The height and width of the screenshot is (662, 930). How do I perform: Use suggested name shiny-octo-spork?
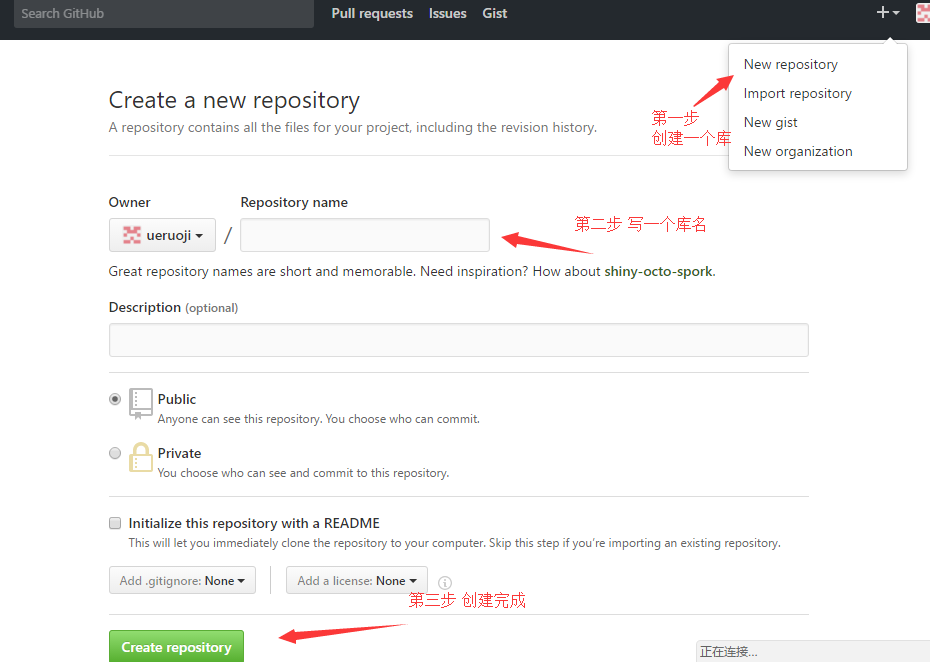[x=658, y=272]
